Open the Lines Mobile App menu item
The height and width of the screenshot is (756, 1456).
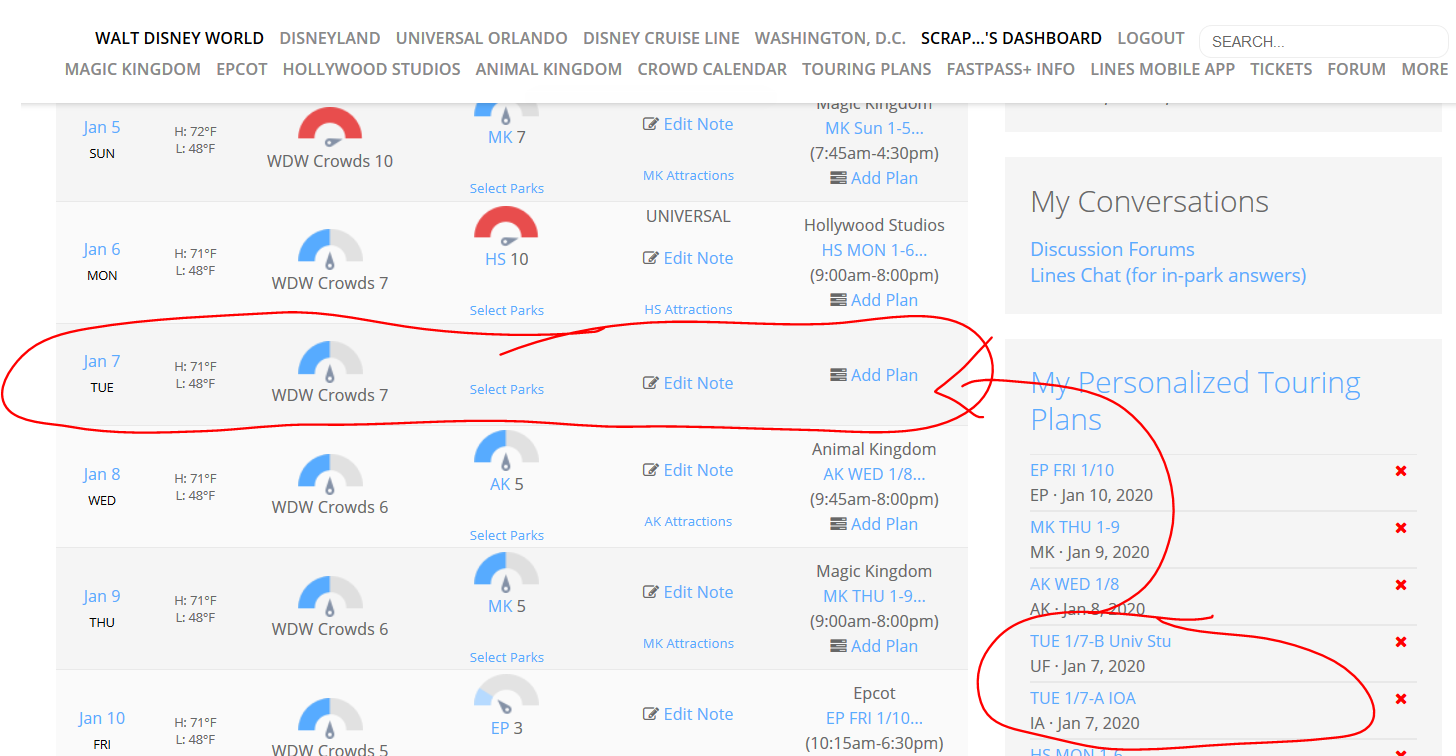pyautogui.click(x=1163, y=69)
